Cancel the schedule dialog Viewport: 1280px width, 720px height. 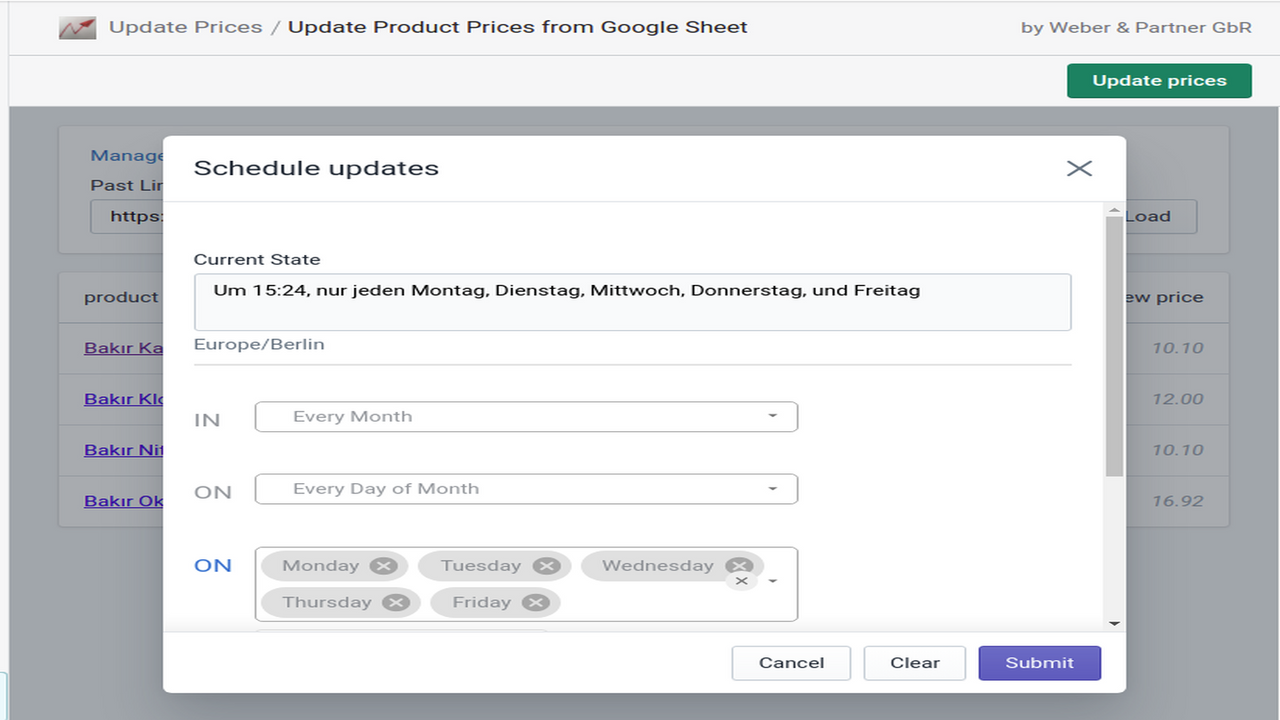coord(791,662)
